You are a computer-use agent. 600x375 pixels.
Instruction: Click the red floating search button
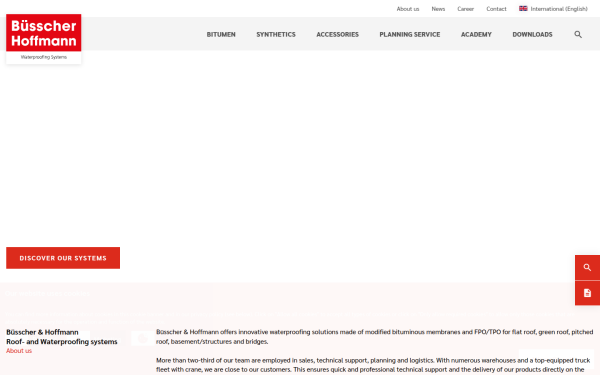click(587, 267)
